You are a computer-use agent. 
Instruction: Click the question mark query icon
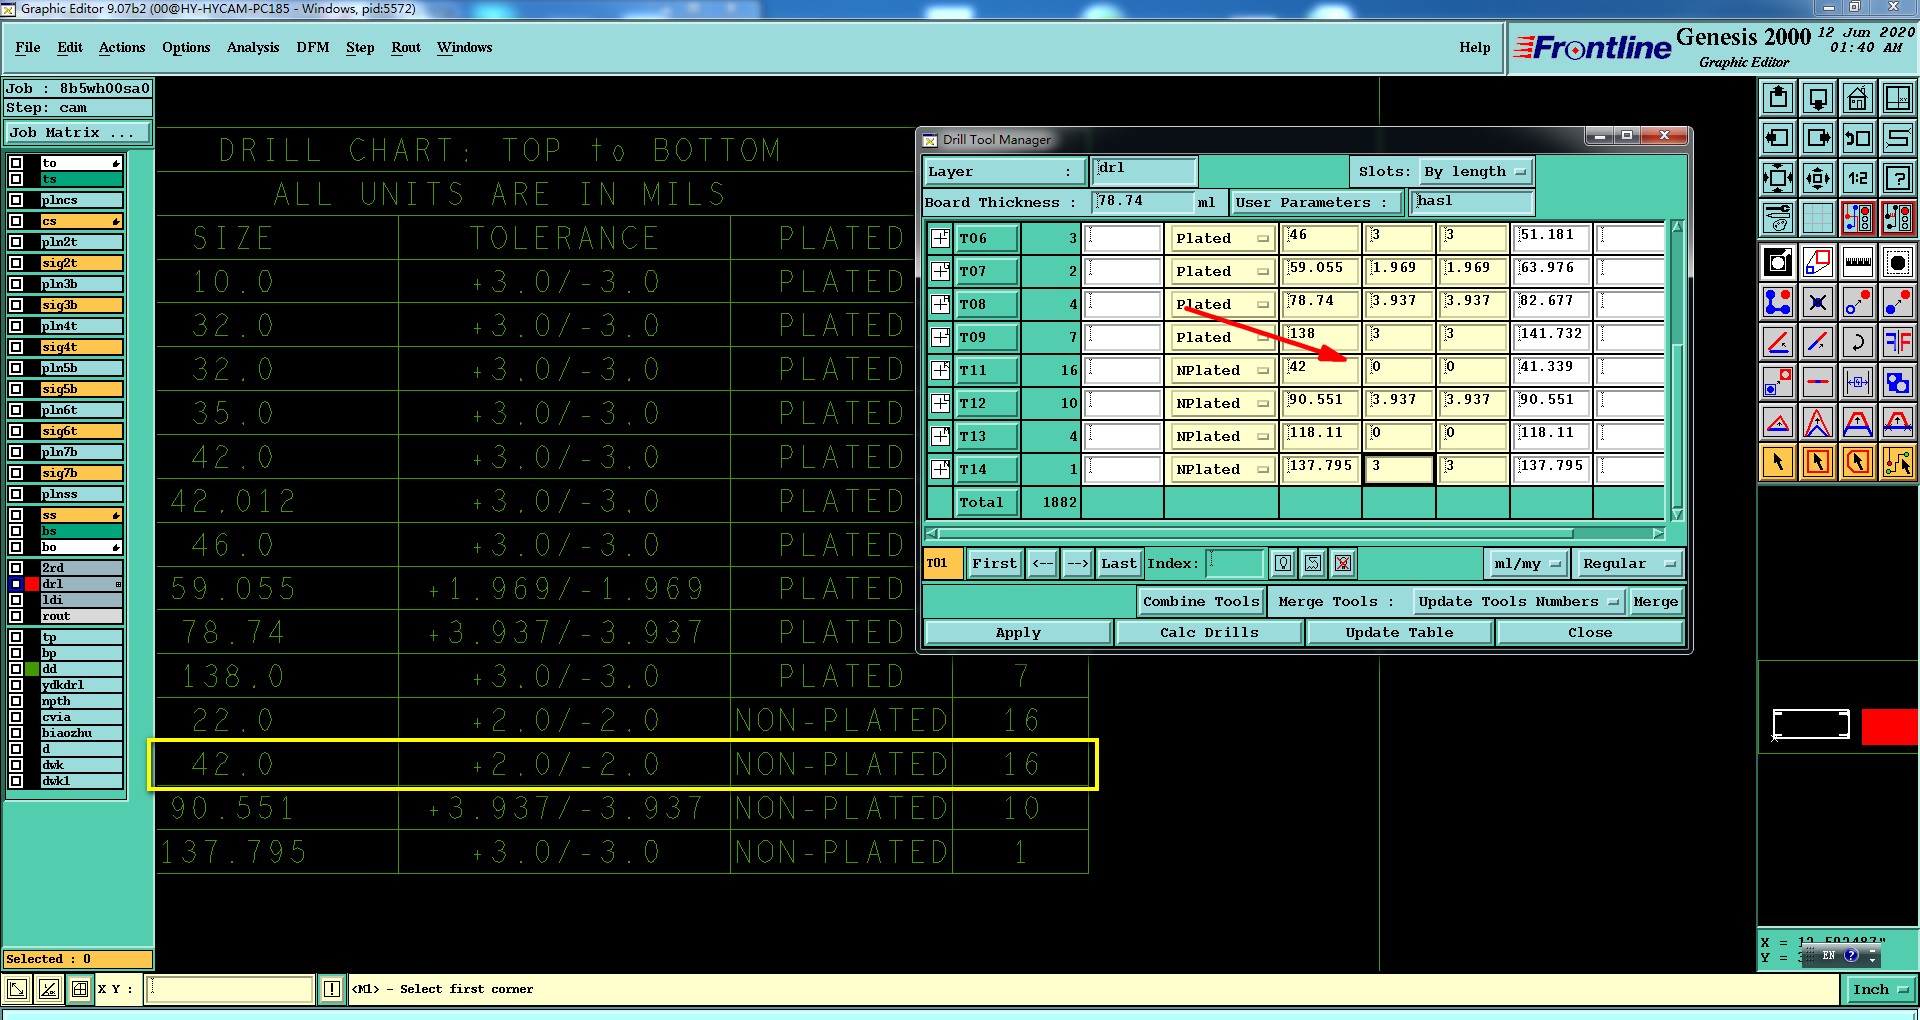(1898, 178)
